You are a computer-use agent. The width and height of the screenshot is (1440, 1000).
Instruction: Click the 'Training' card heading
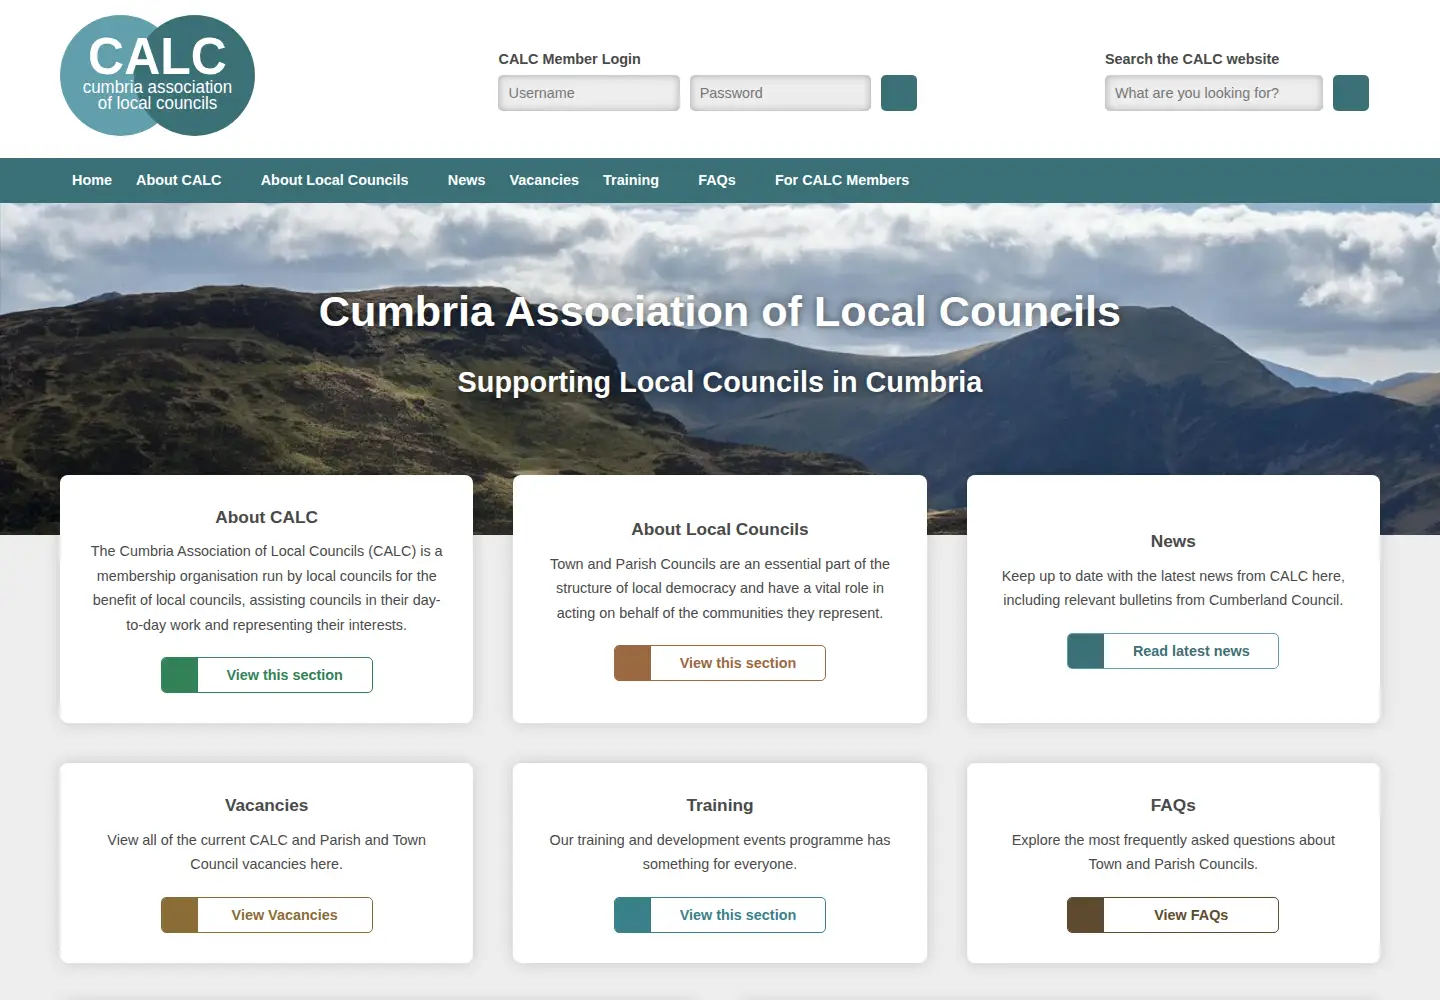pos(720,805)
